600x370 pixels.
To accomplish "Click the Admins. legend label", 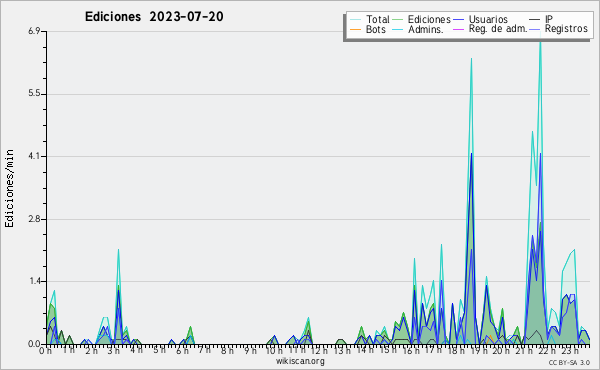I will [426, 29].
